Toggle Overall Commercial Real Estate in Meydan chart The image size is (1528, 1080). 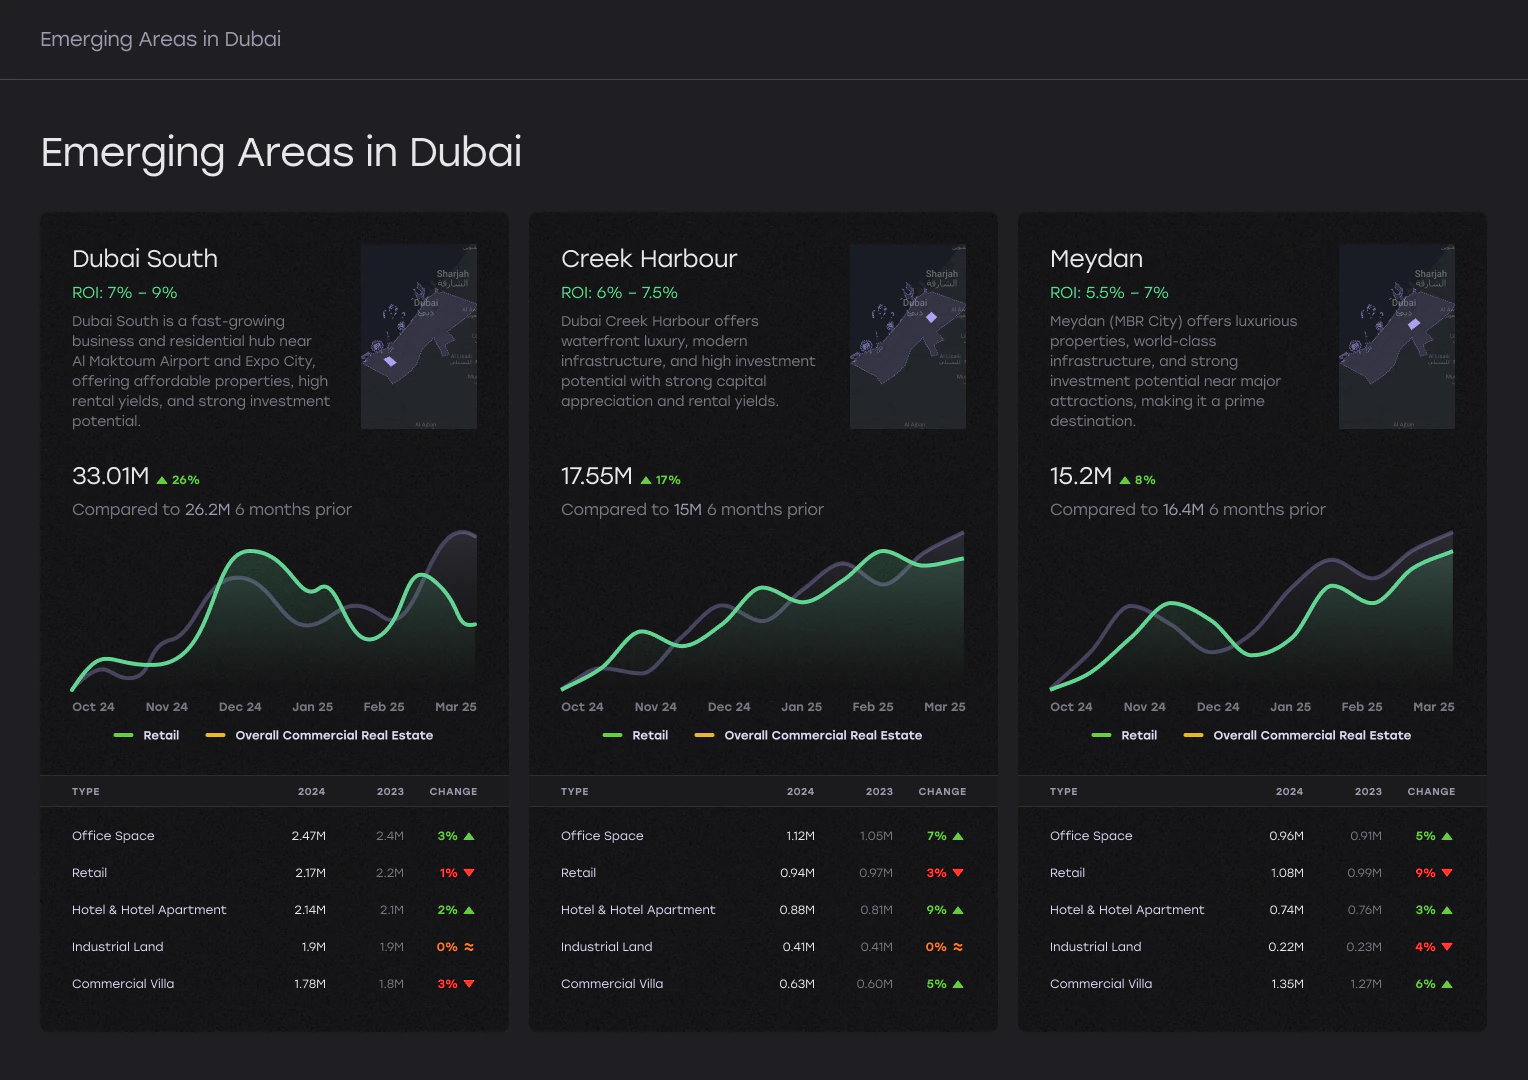tap(1297, 735)
